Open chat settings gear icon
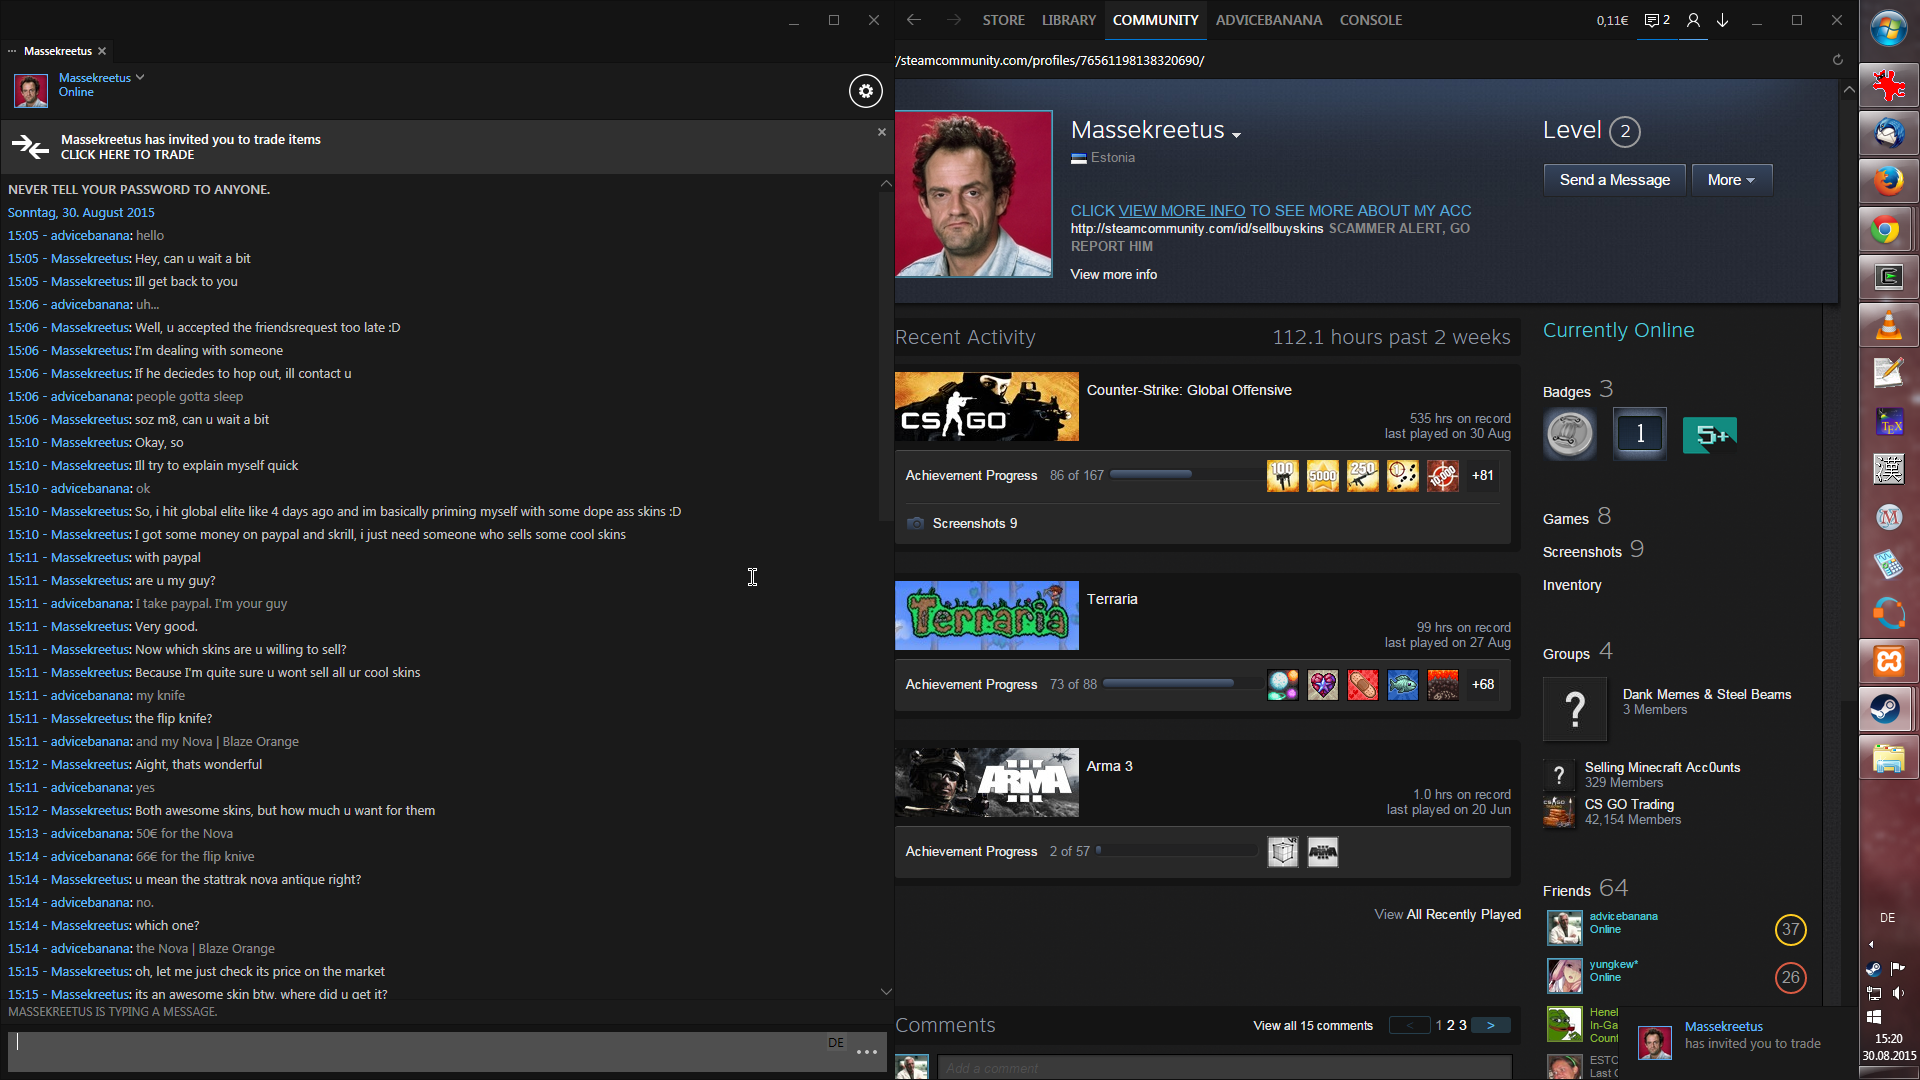Viewport: 1920px width, 1080px height. point(866,91)
